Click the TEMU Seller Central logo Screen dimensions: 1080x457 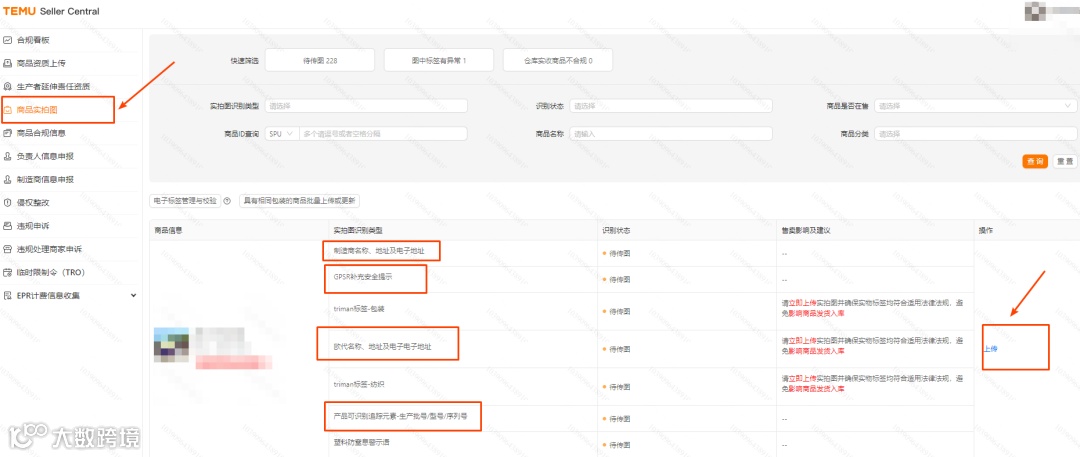pos(51,11)
